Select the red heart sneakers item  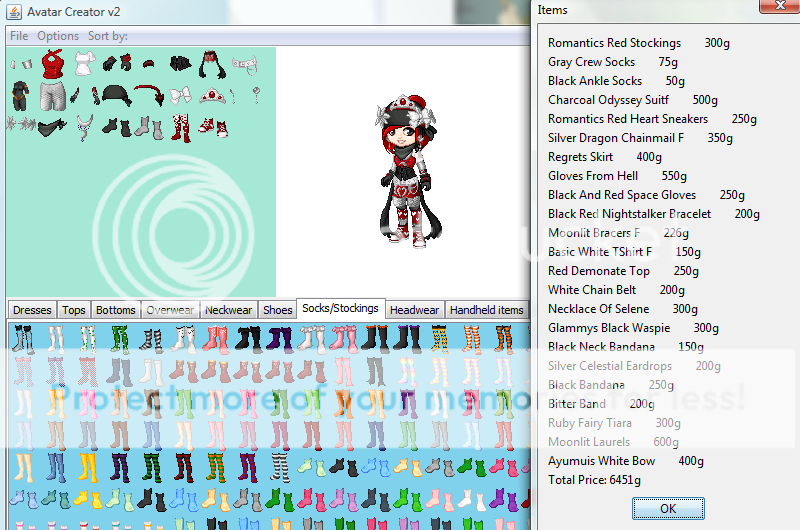point(211,127)
